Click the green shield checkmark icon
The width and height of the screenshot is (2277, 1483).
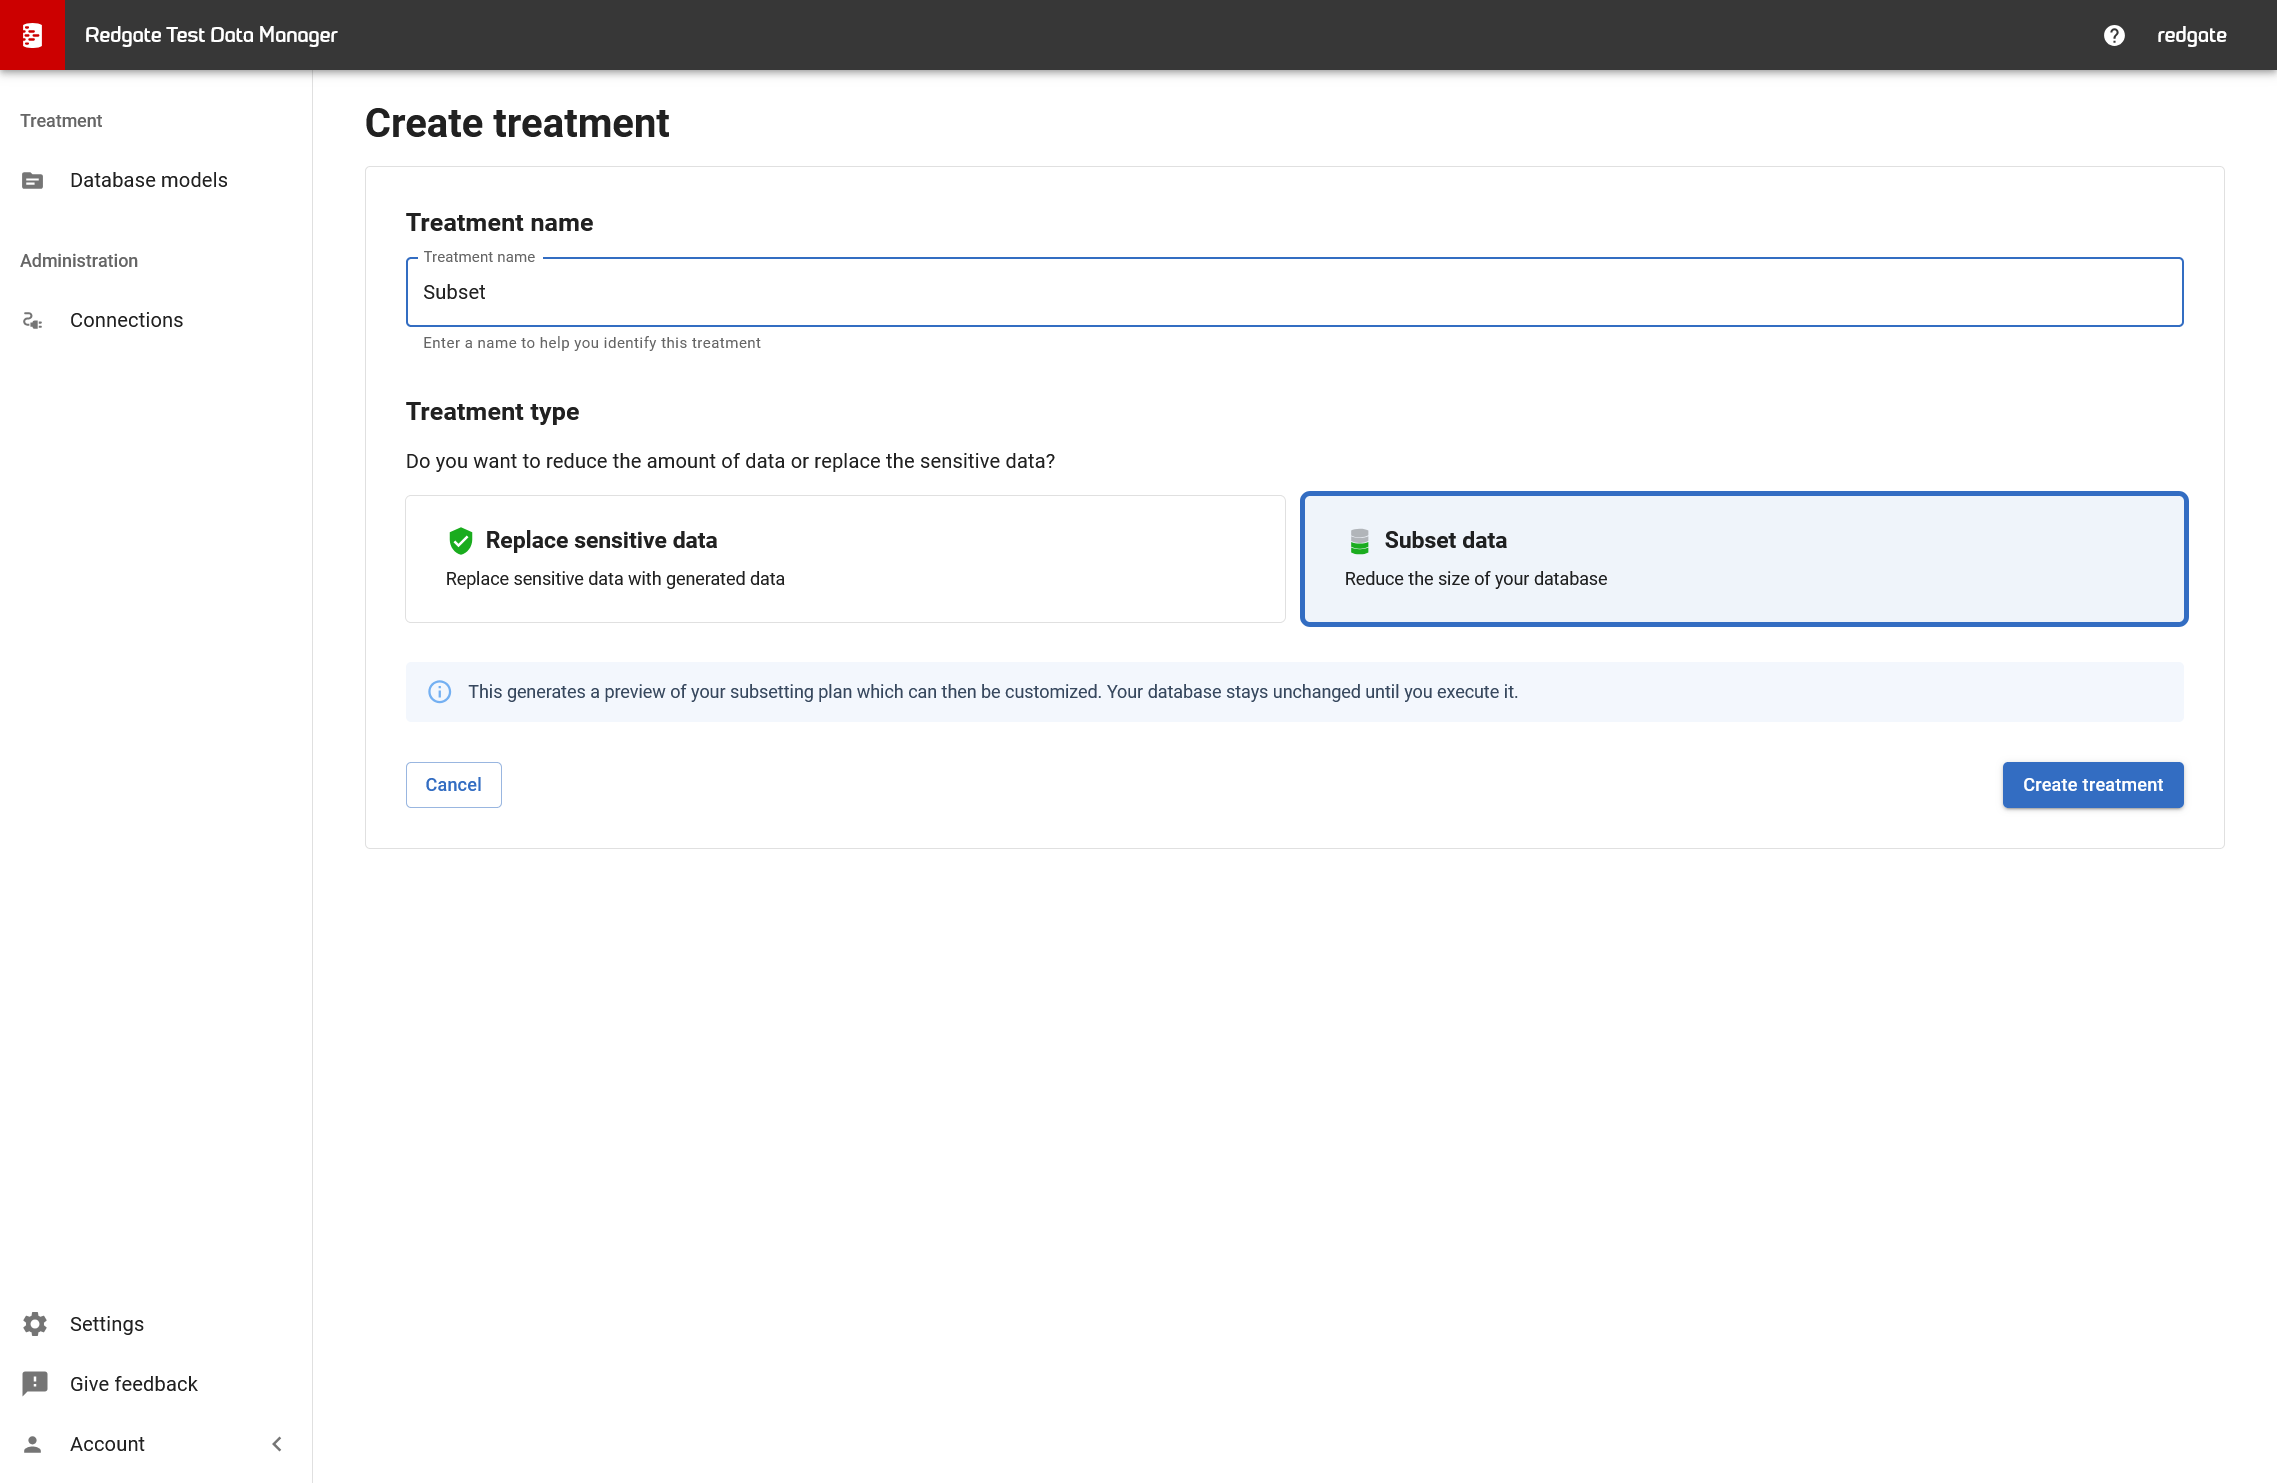460,541
